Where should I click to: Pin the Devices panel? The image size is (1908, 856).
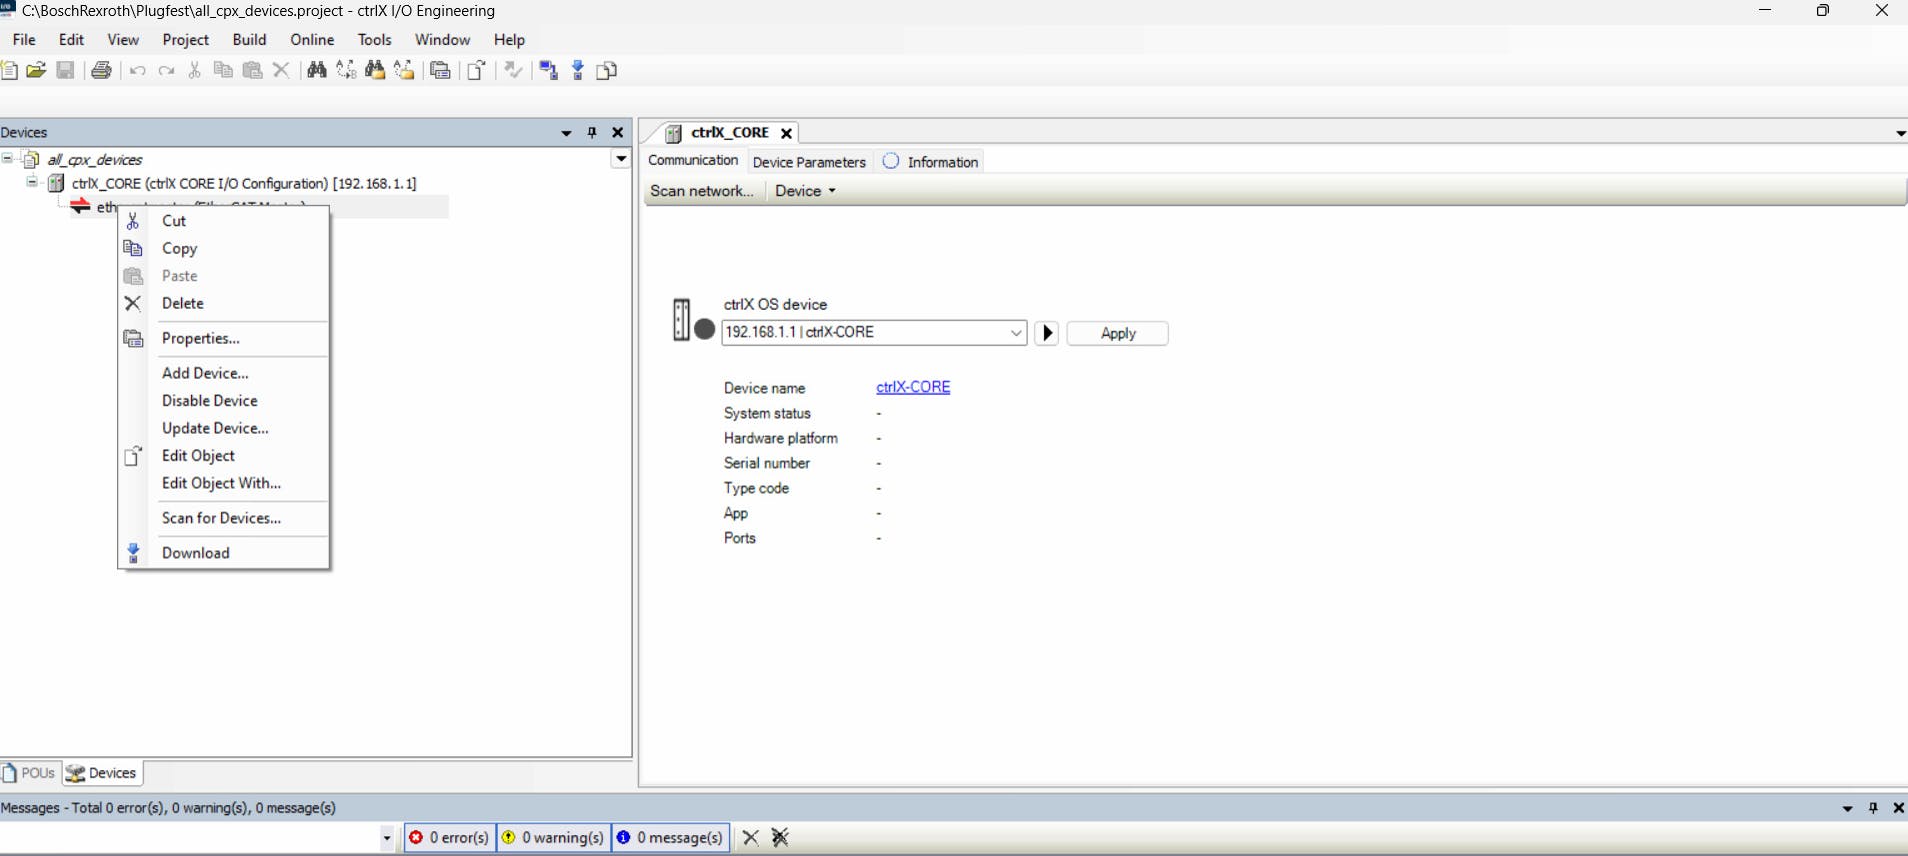tap(592, 132)
